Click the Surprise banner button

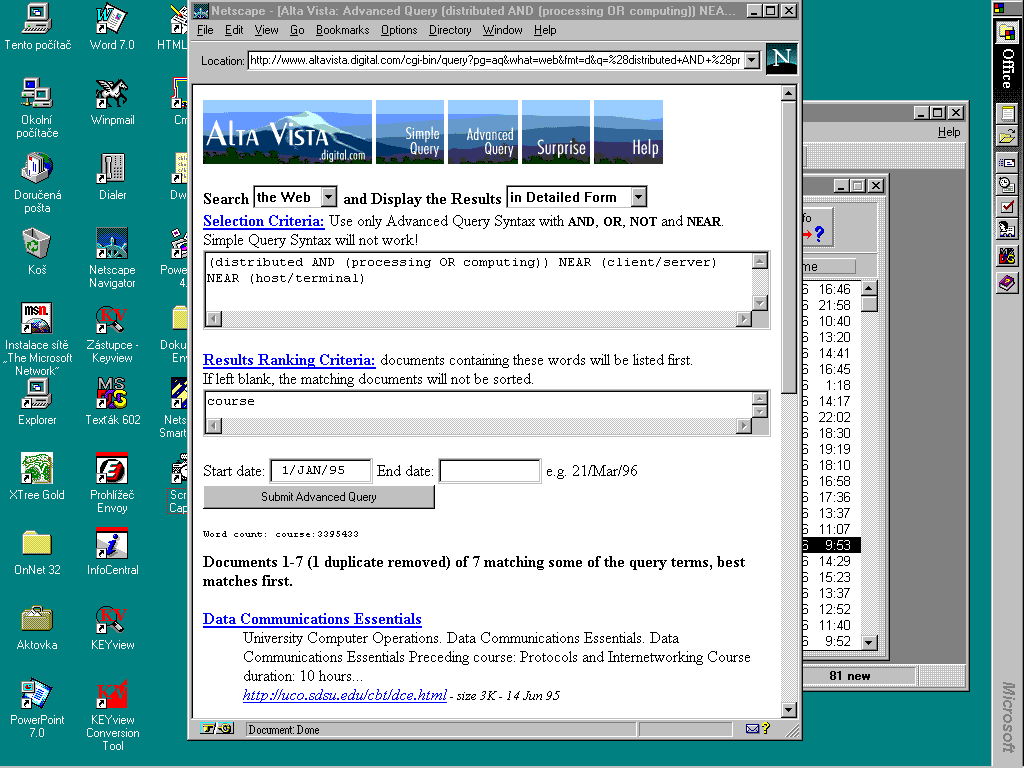(556, 132)
